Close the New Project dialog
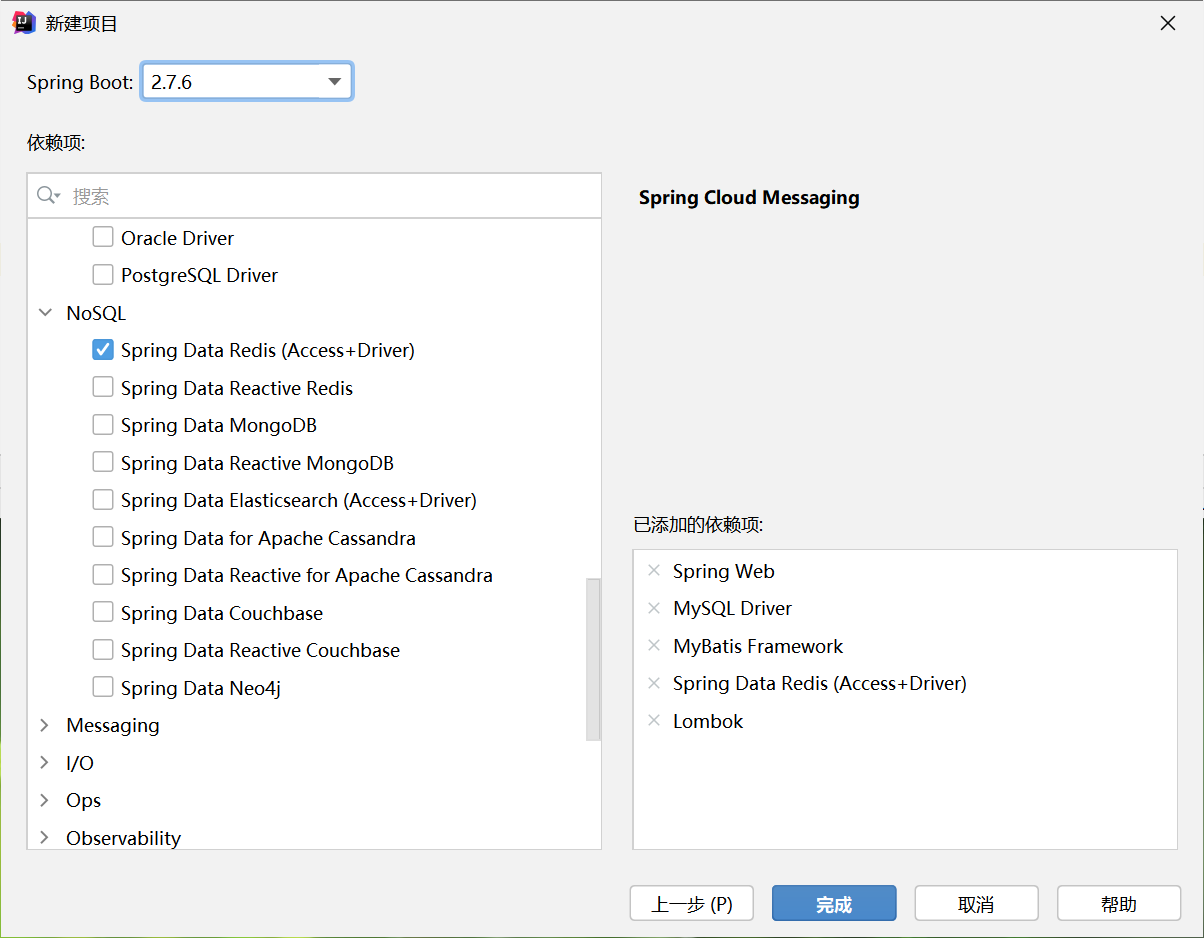This screenshot has width=1204, height=938. (1167, 23)
